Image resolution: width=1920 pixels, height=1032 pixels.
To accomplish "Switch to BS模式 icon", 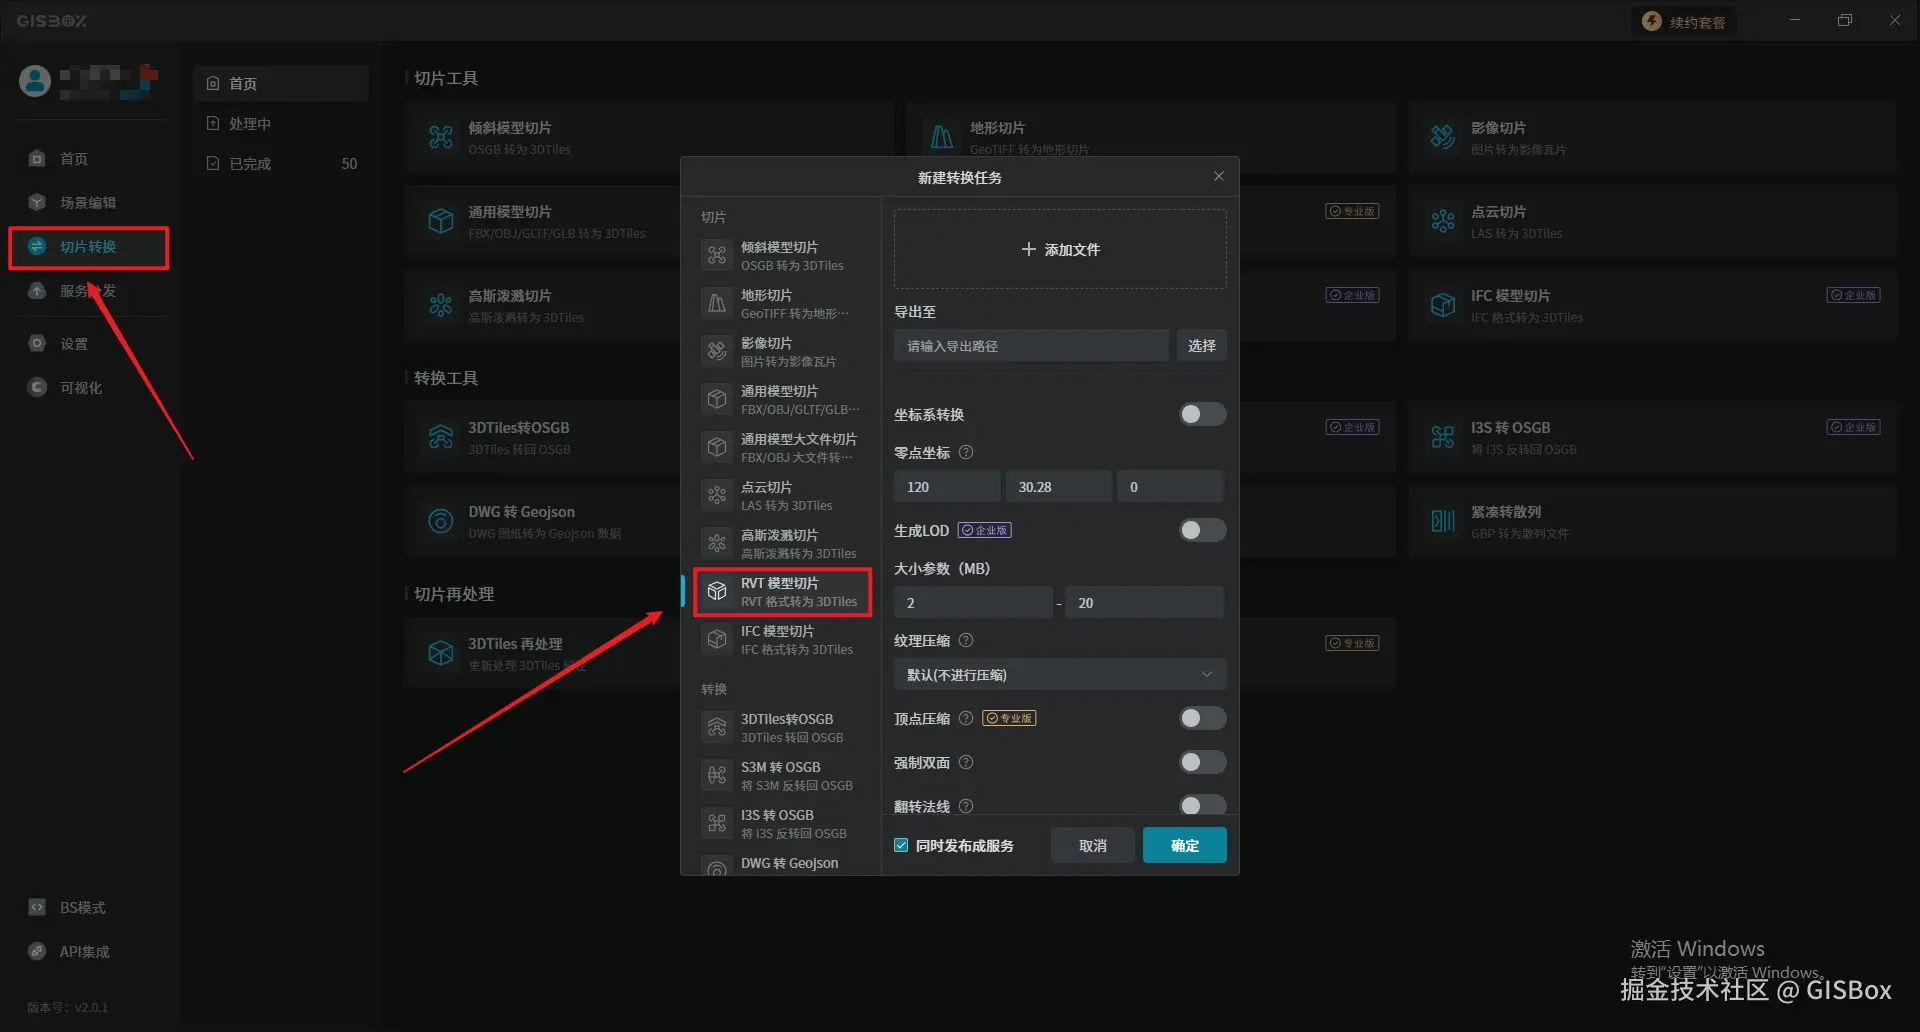I will click(37, 907).
